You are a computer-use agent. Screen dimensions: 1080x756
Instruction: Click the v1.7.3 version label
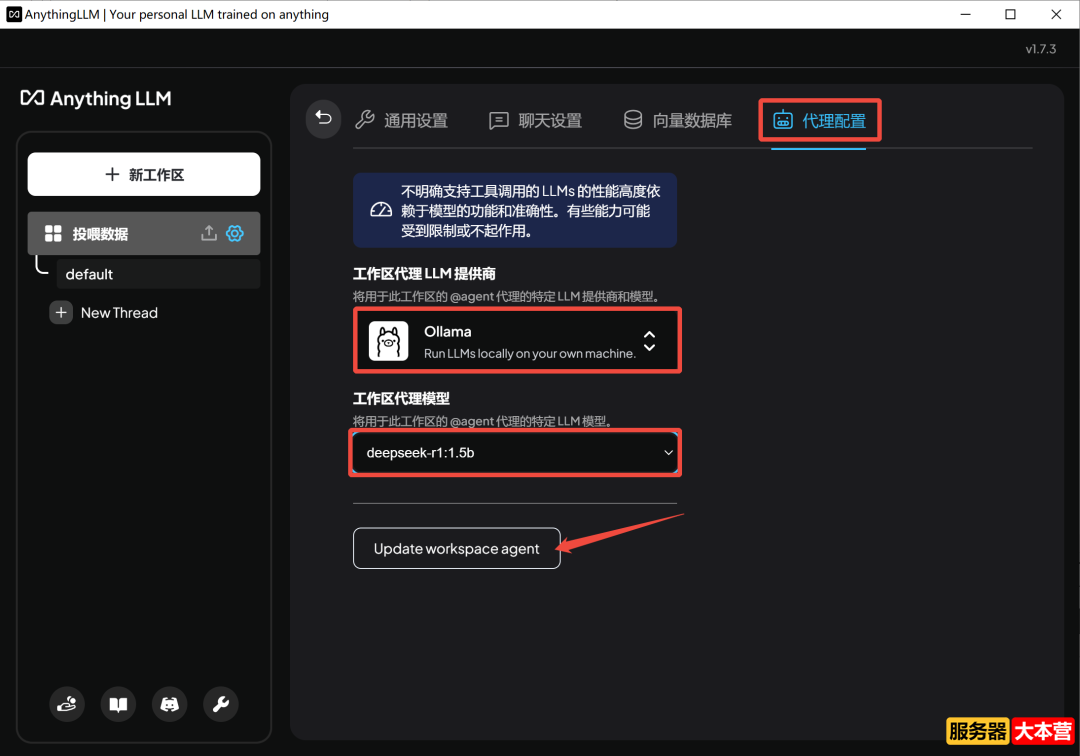(x=1040, y=49)
